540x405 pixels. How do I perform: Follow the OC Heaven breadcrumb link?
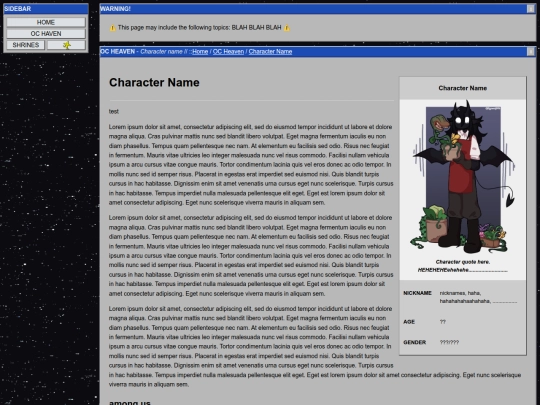(228, 52)
